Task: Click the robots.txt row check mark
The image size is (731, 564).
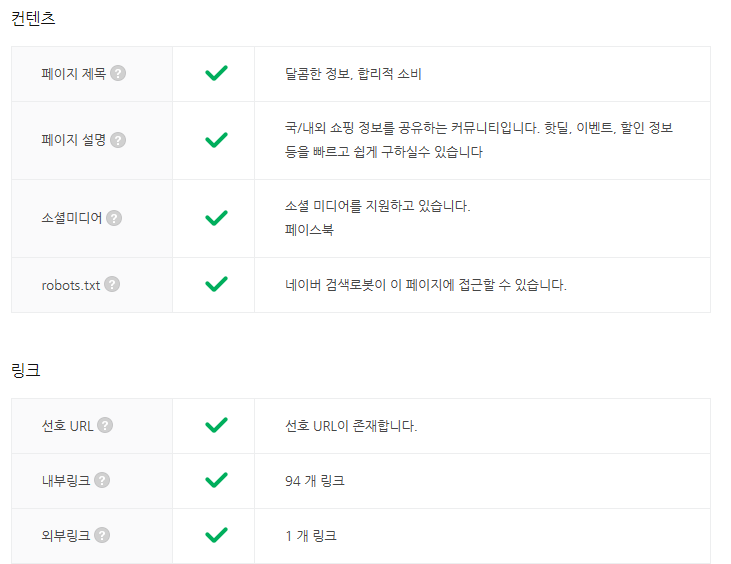Action: tap(216, 284)
